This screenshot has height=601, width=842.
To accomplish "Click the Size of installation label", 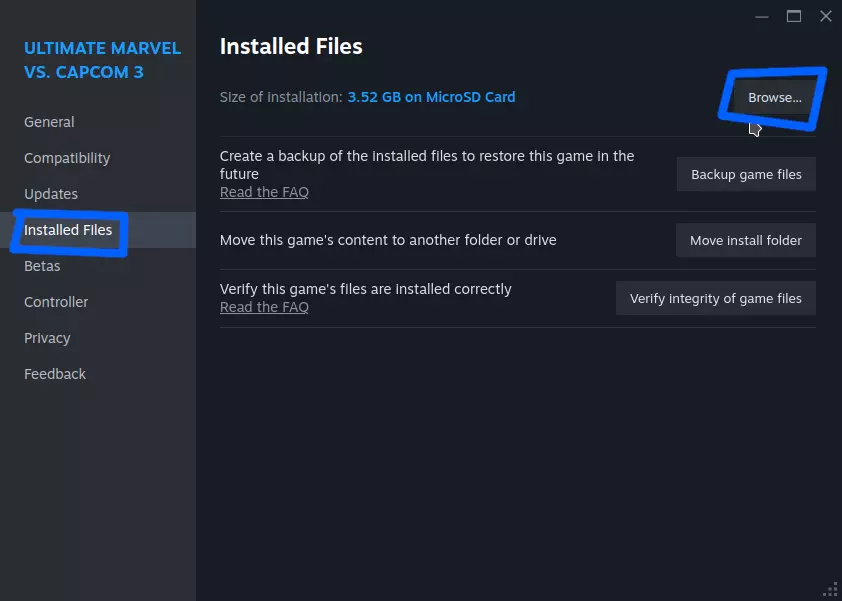I will 281,97.
